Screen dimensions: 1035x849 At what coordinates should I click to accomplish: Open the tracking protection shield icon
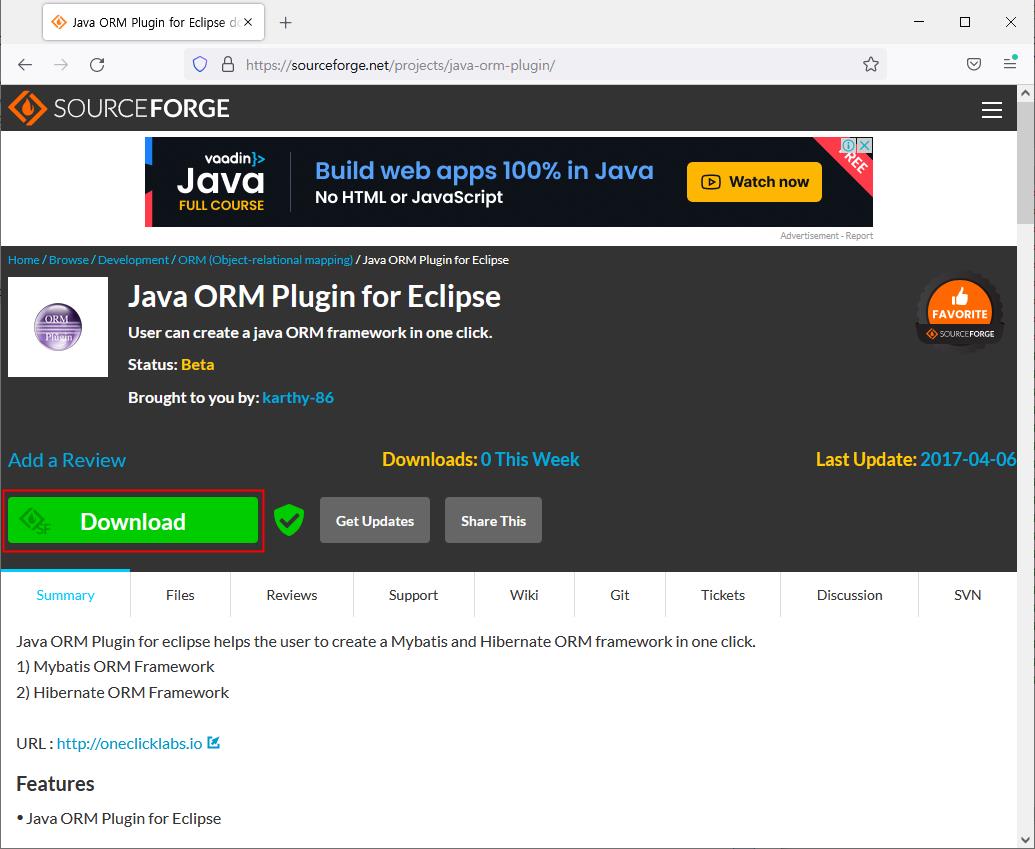tap(200, 65)
